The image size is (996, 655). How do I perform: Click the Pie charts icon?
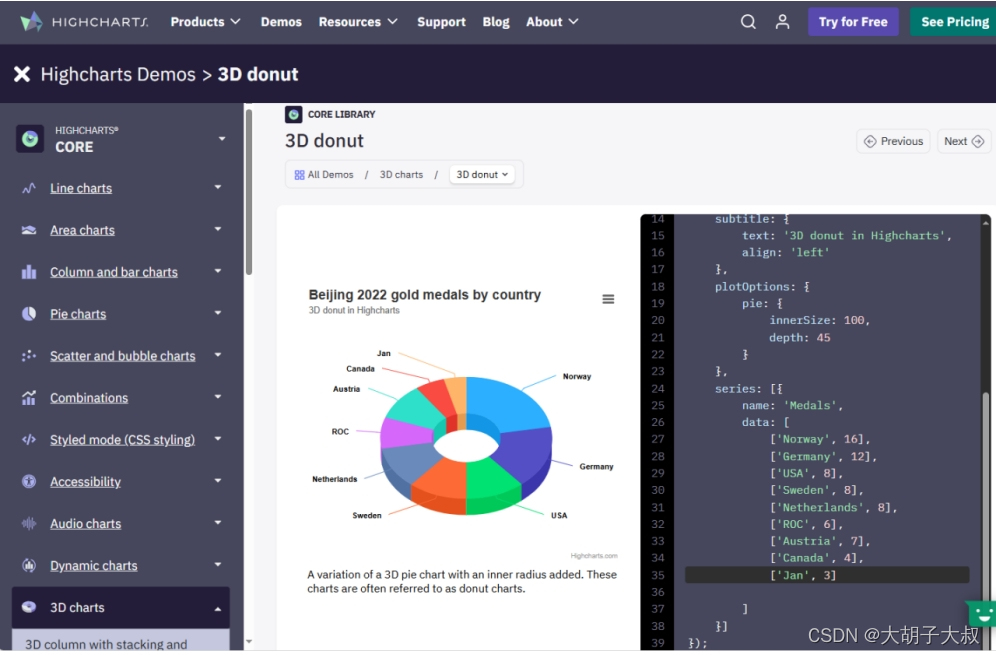point(29,314)
